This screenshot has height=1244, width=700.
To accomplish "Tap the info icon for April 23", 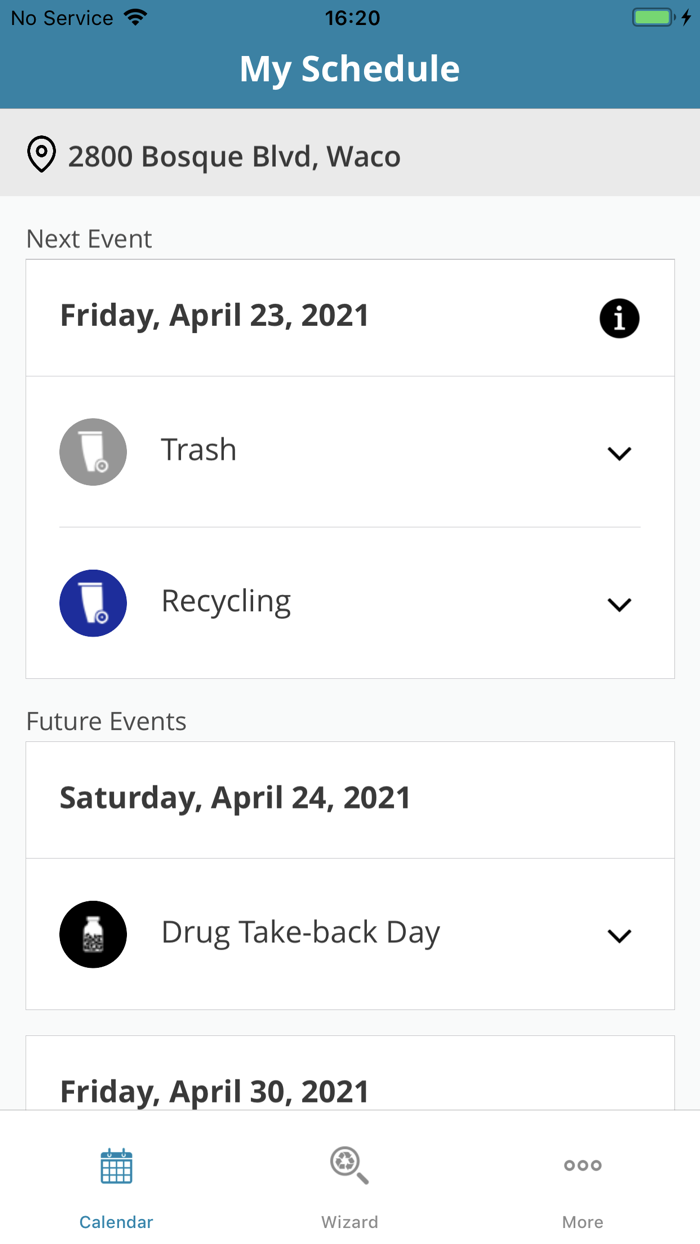I will pyautogui.click(x=619, y=319).
